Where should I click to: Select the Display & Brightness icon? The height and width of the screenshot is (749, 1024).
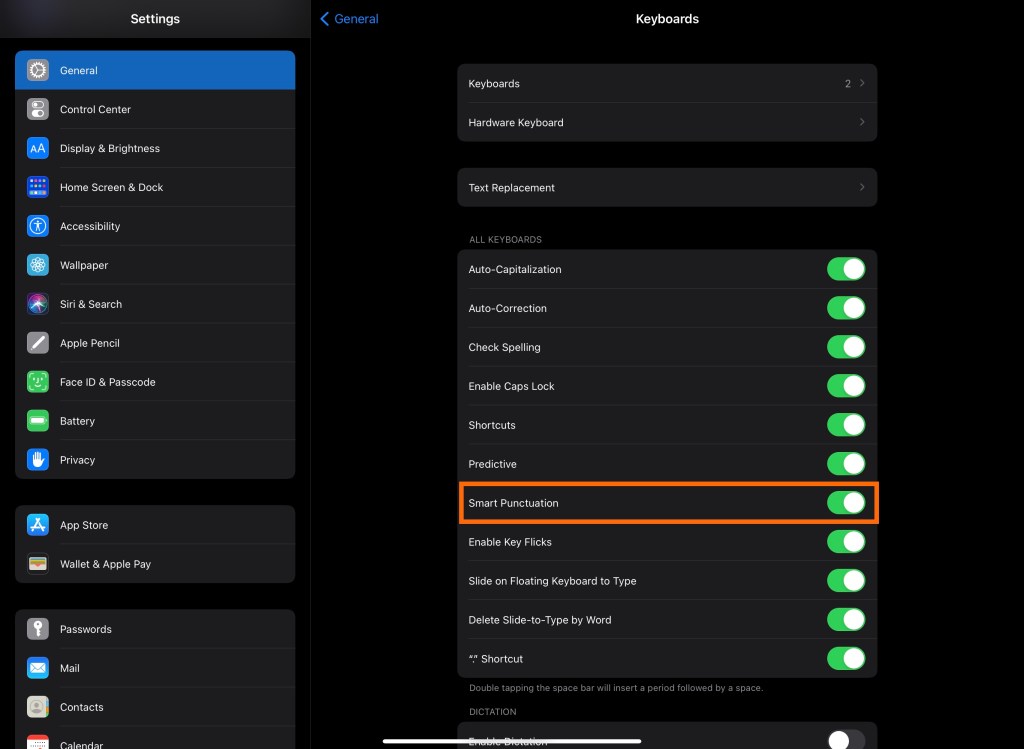coord(37,148)
